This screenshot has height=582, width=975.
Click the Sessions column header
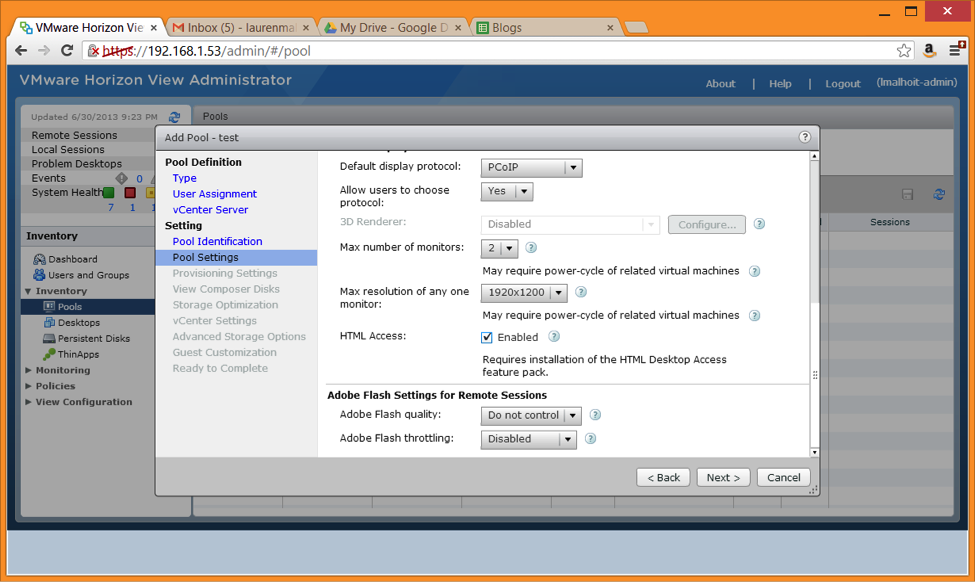(889, 222)
